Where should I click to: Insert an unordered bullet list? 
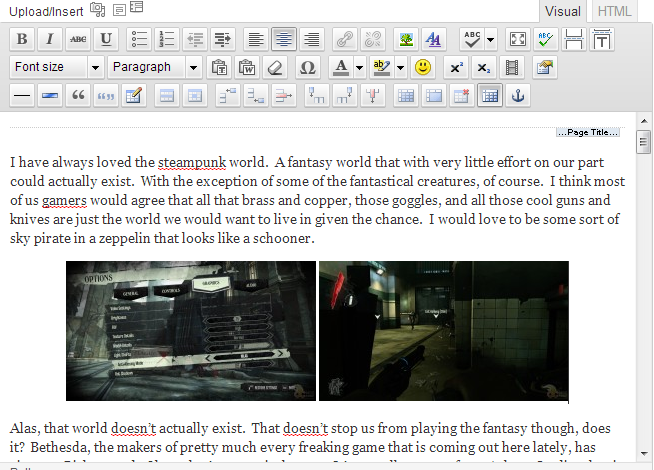(x=139, y=39)
